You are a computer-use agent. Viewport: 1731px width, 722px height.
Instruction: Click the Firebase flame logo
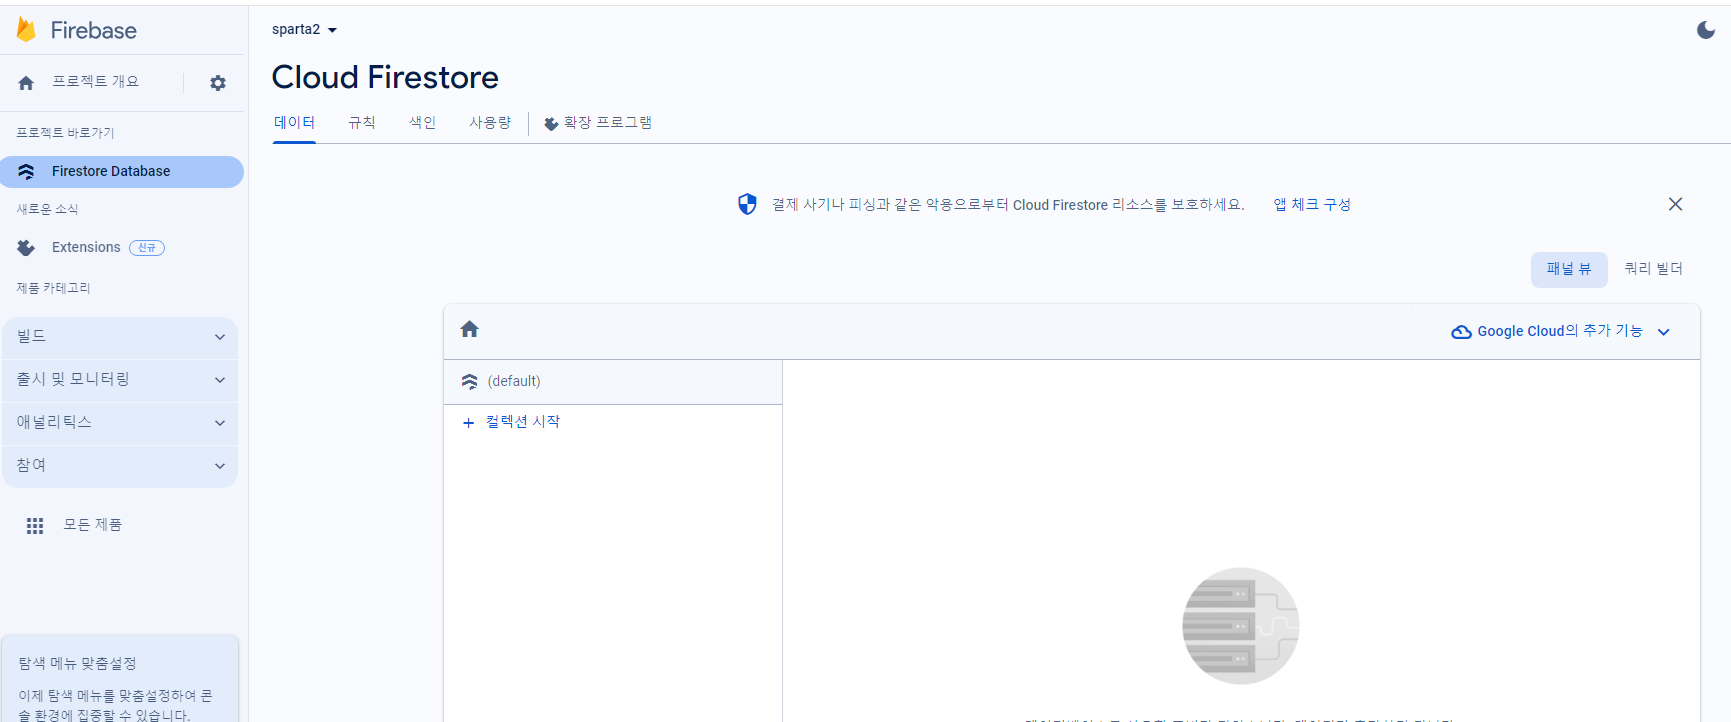(27, 30)
